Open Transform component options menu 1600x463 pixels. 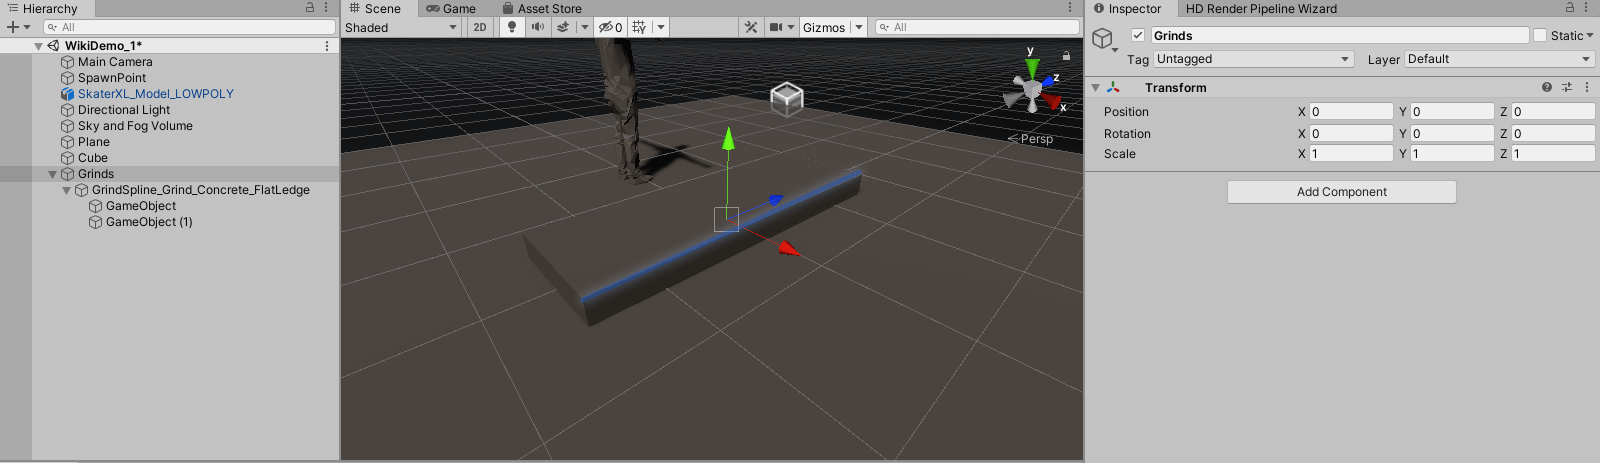pyautogui.click(x=1587, y=88)
